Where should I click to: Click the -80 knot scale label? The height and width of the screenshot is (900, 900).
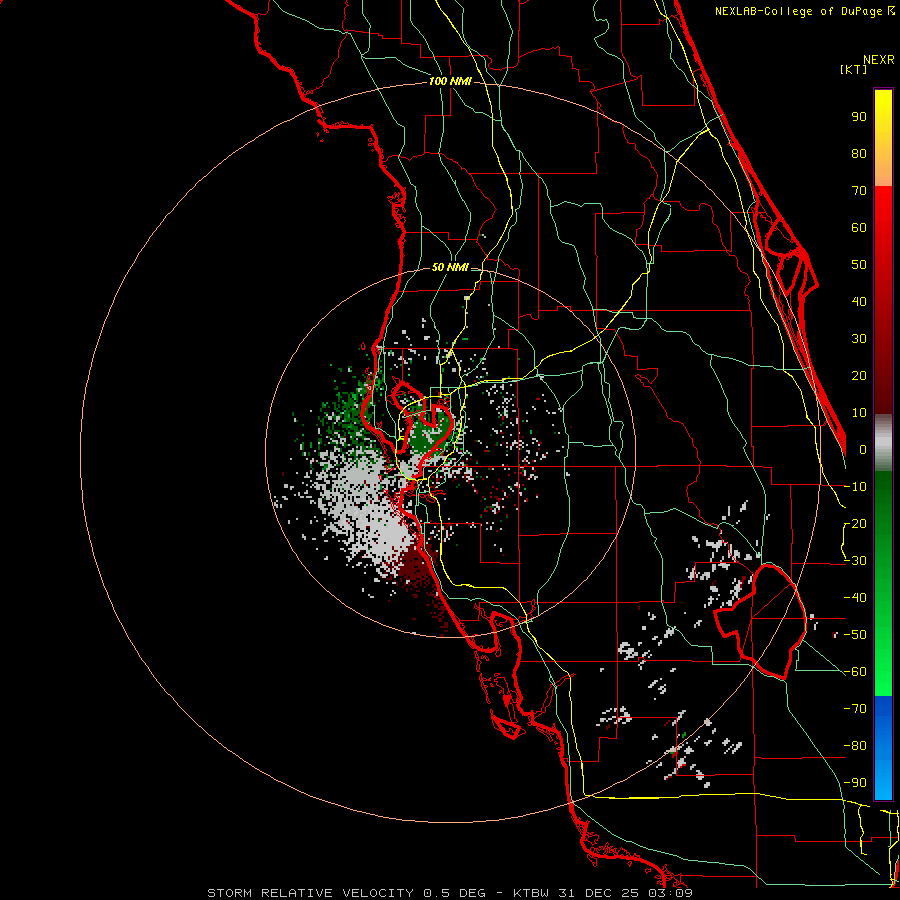855,746
